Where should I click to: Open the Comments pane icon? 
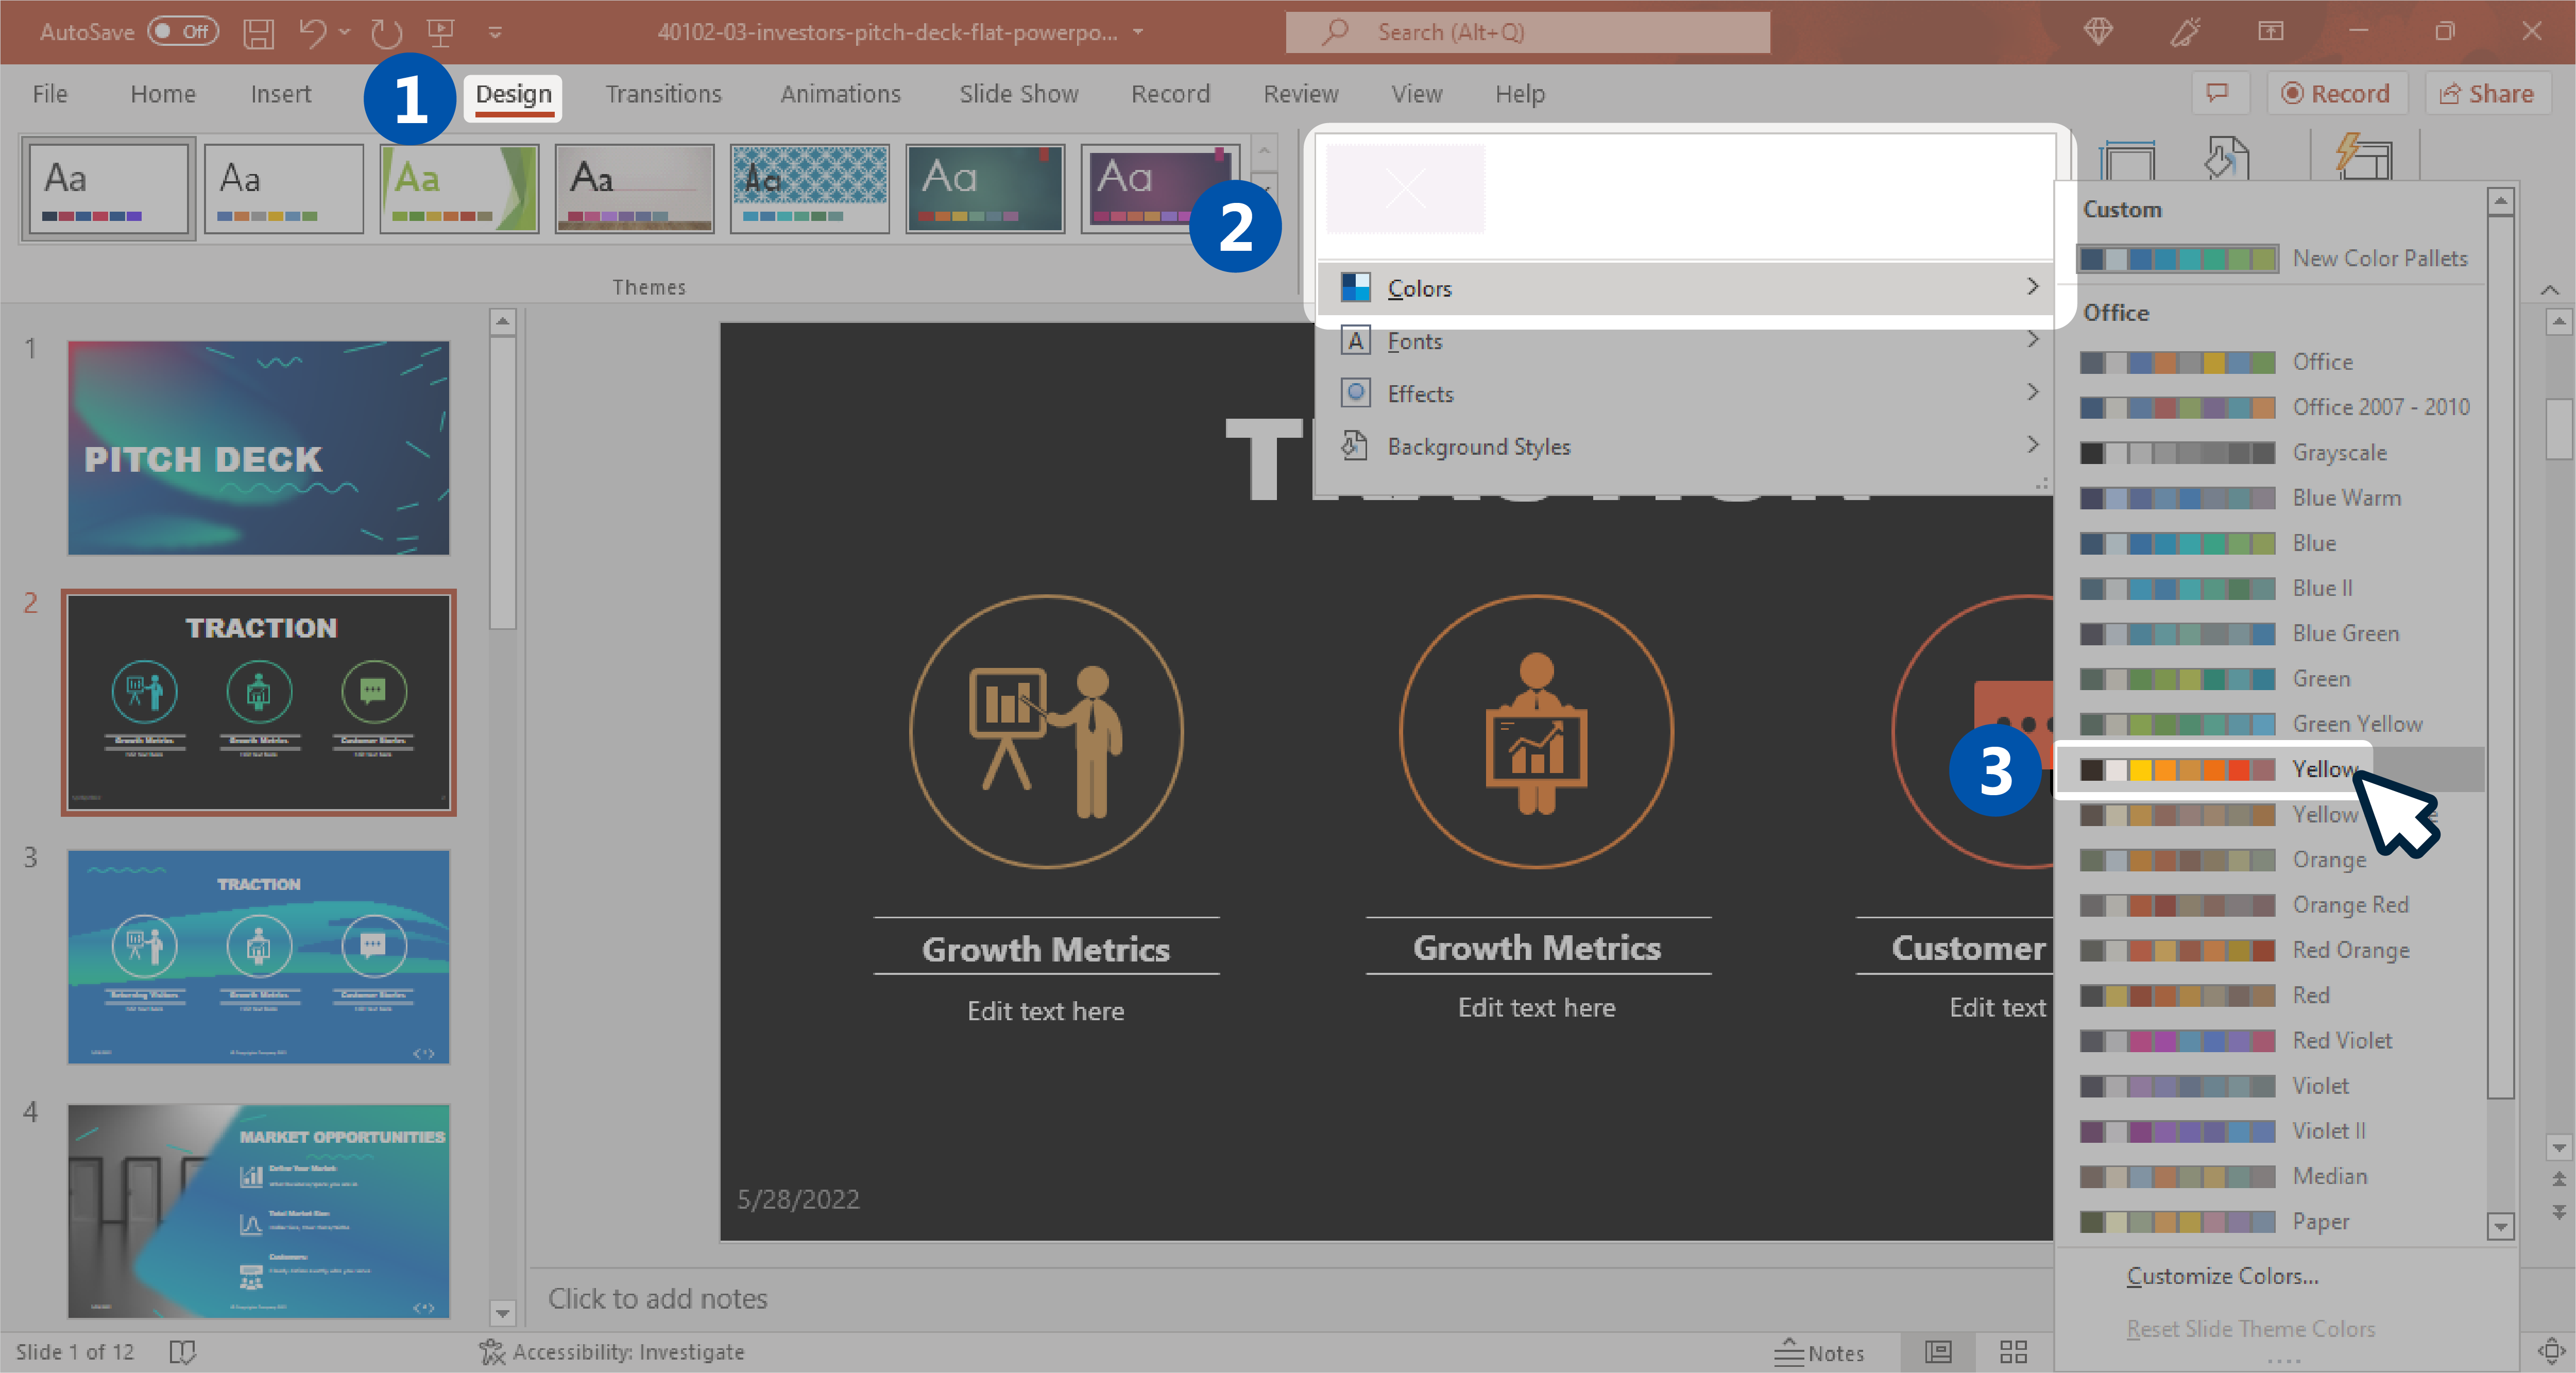(2219, 93)
